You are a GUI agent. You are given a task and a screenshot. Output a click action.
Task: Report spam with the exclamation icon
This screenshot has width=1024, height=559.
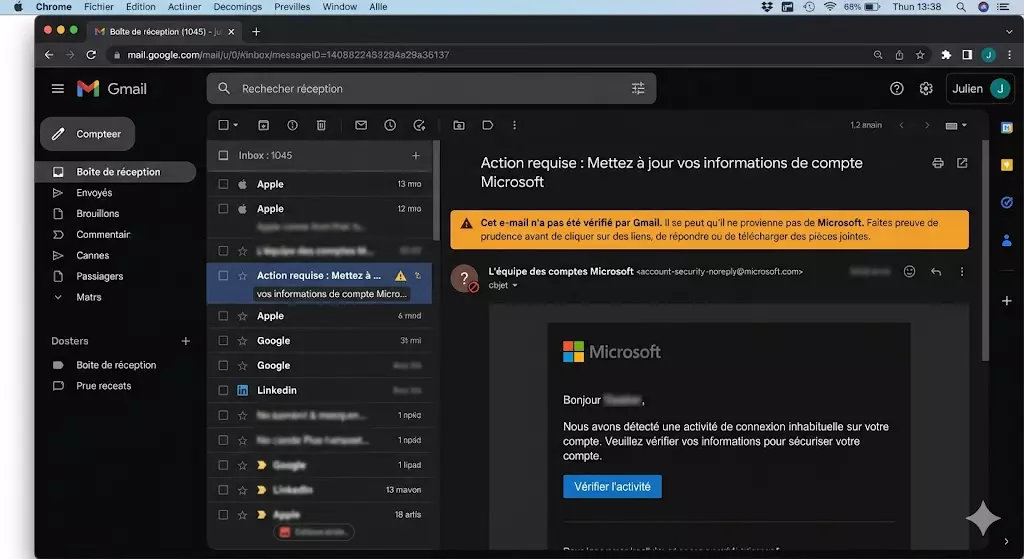point(293,125)
